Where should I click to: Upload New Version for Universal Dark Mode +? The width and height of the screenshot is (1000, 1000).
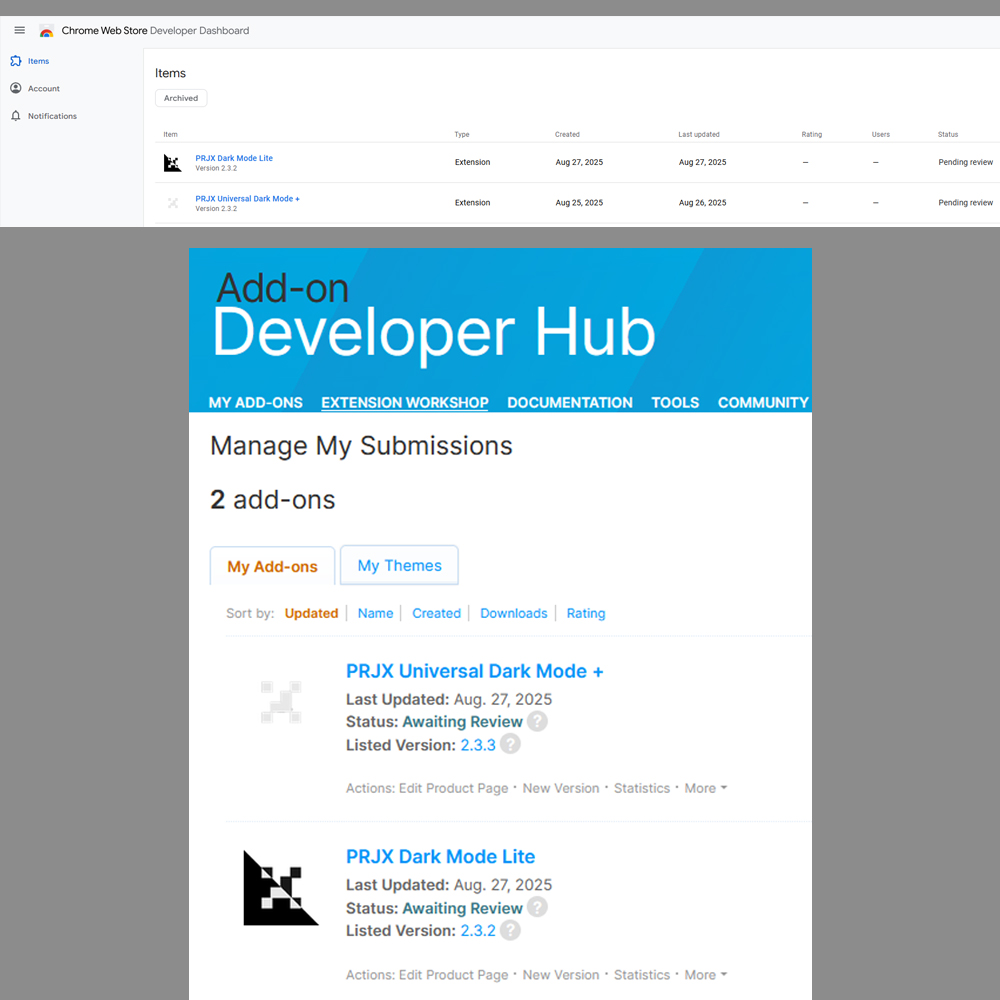tap(561, 788)
